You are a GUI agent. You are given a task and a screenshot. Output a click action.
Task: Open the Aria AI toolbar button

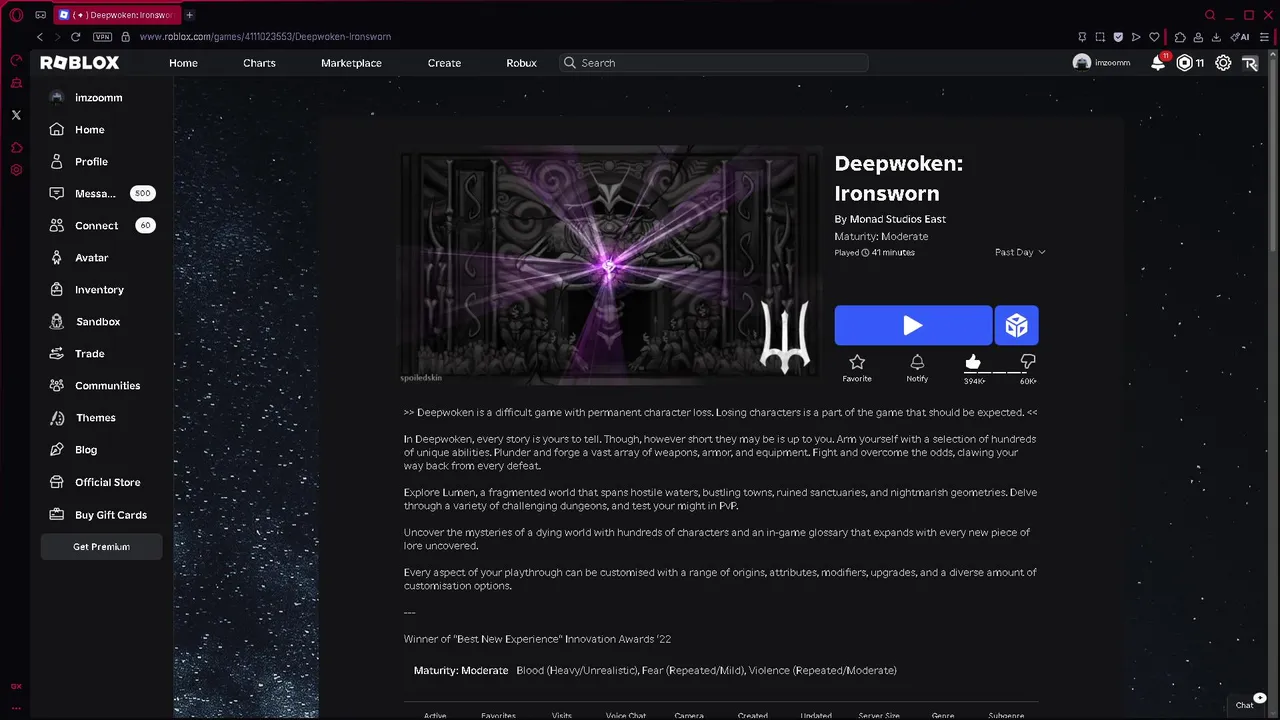tap(1241, 37)
